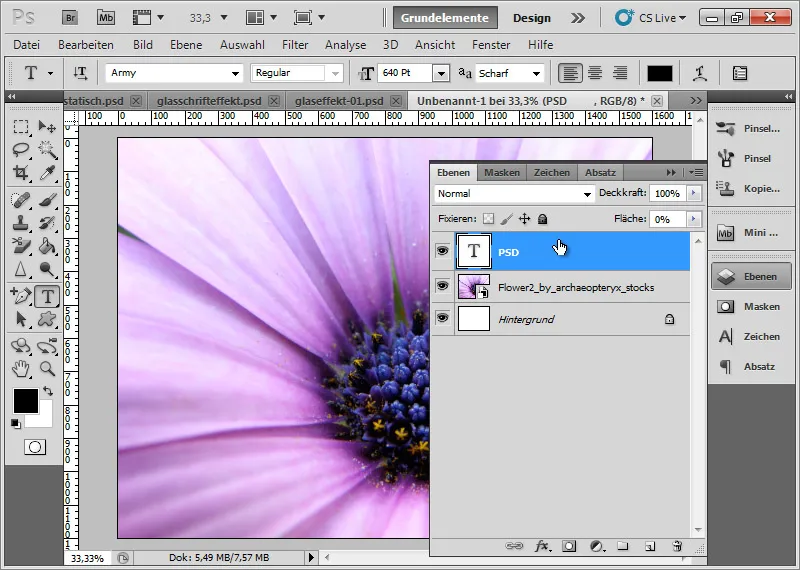800x570 pixels.
Task: Open the Datei menu
Action: [x=27, y=45]
